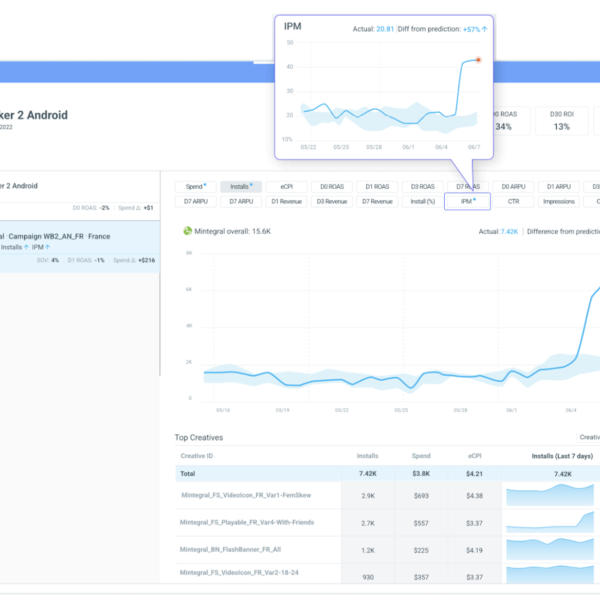Open Mintegral_FS_Playable_FR_Var4-With-Friends creative
Screen dimensions: 600x600
(247, 522)
